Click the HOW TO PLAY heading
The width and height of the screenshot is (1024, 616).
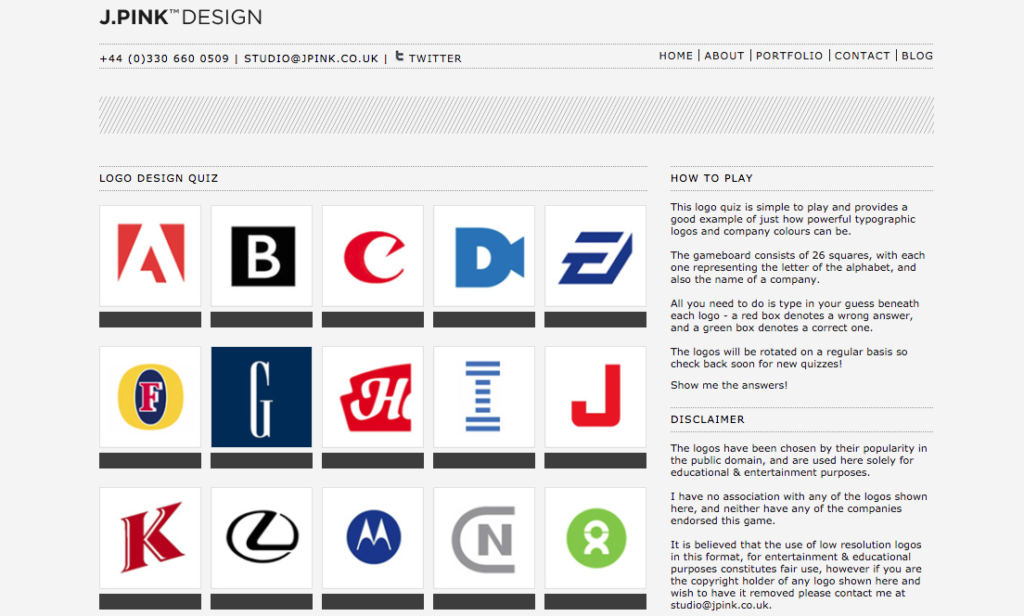[x=712, y=178]
